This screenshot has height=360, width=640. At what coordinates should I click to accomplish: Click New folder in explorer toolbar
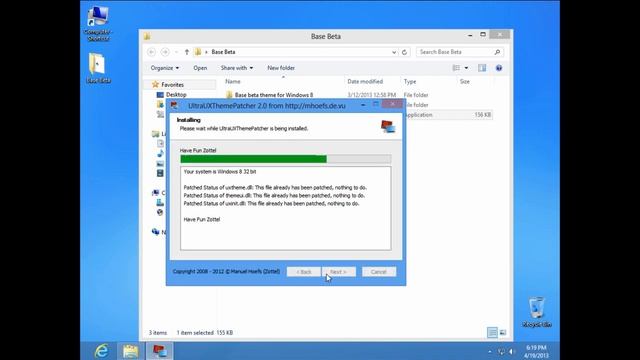point(281,68)
